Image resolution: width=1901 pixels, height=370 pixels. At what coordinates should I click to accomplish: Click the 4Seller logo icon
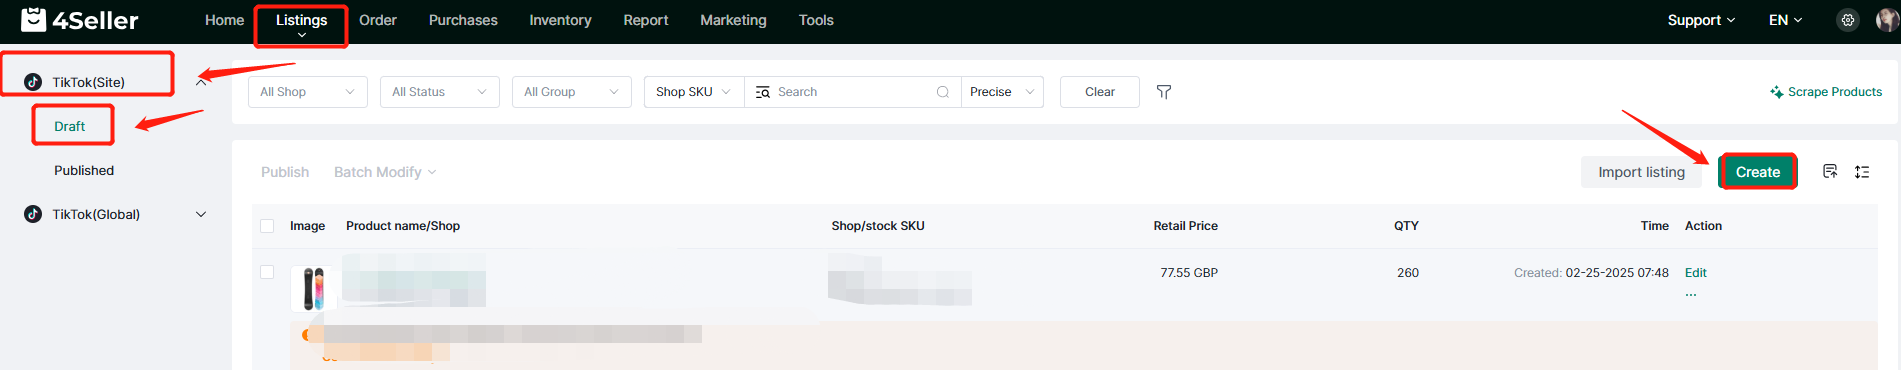coord(33,19)
